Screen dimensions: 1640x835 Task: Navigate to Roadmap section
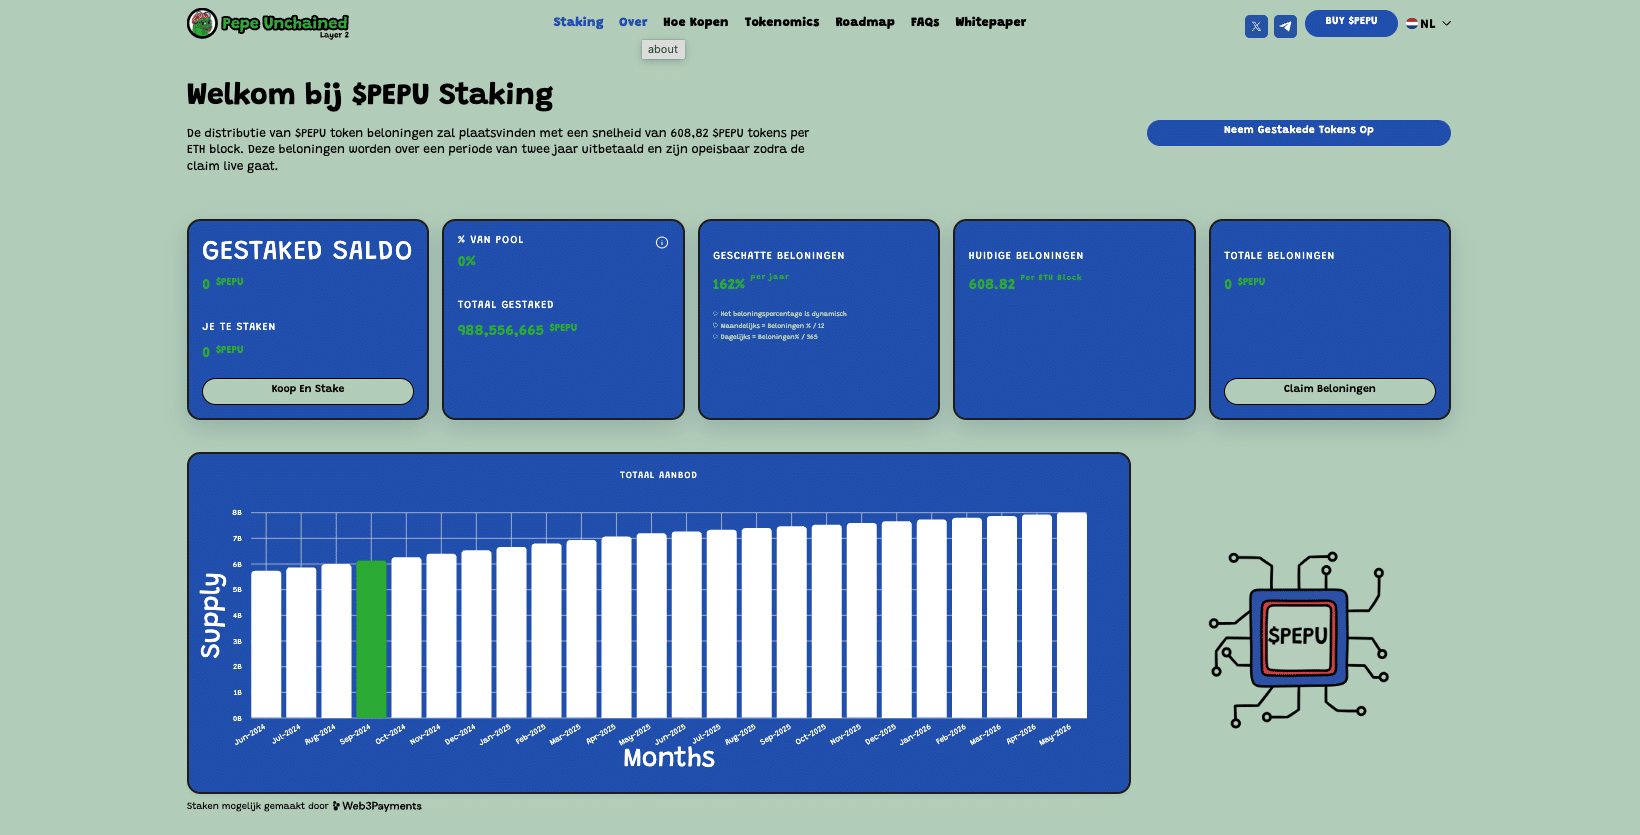[x=865, y=22]
